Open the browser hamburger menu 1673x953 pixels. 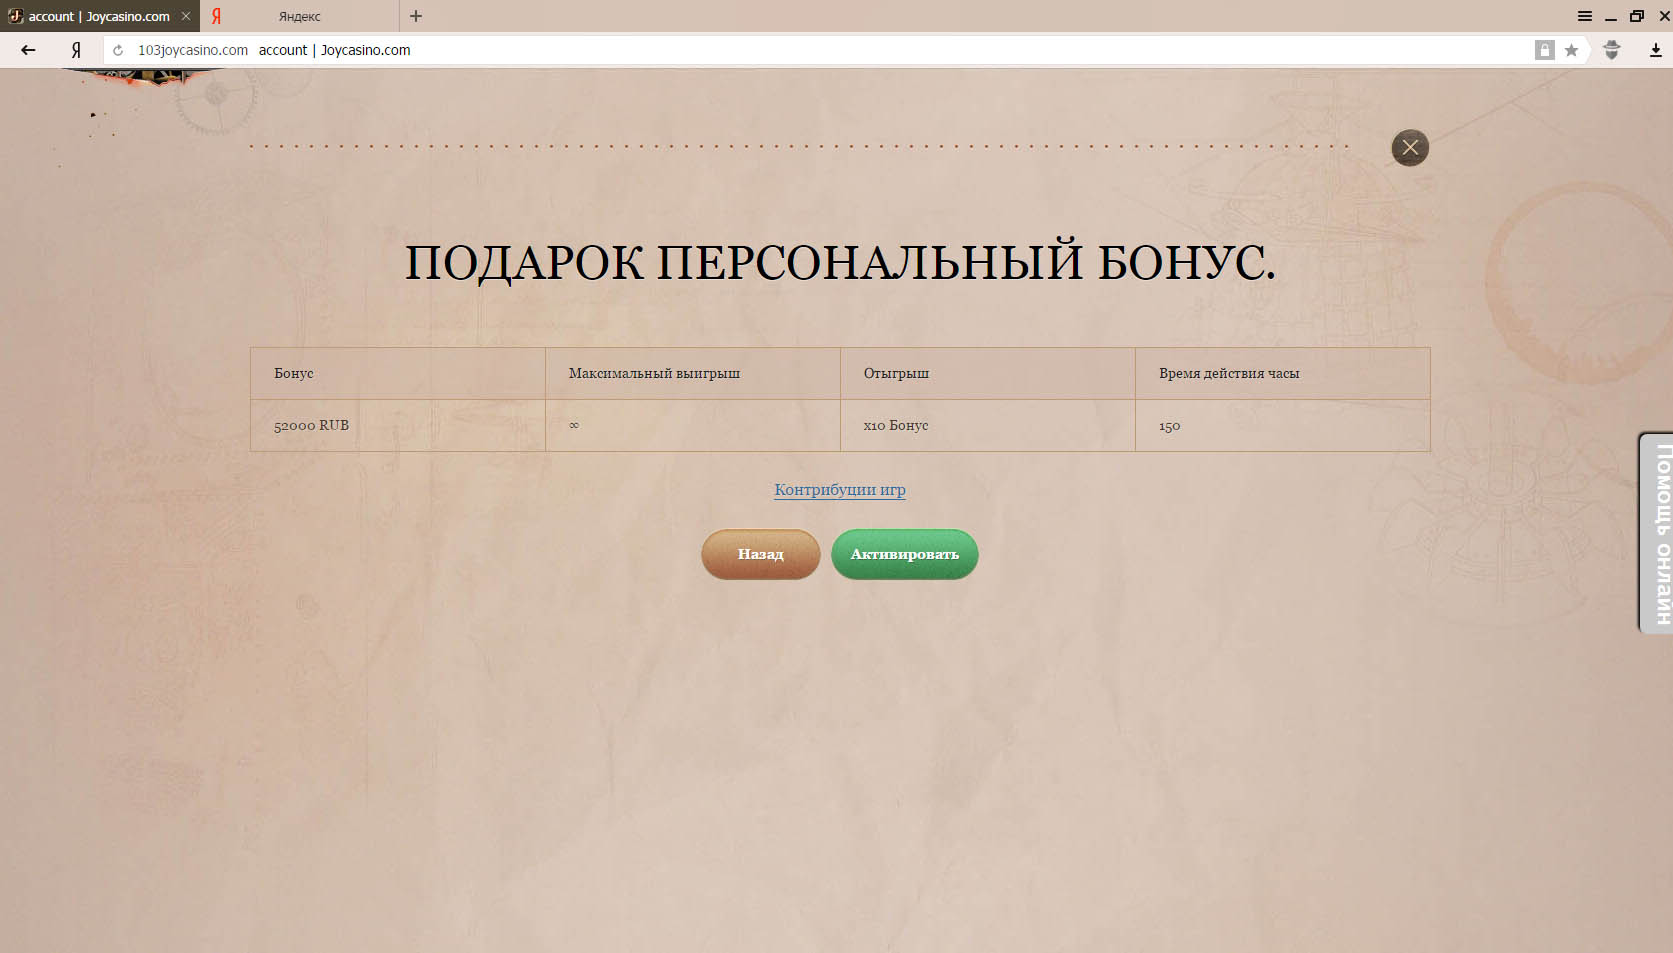click(1584, 16)
